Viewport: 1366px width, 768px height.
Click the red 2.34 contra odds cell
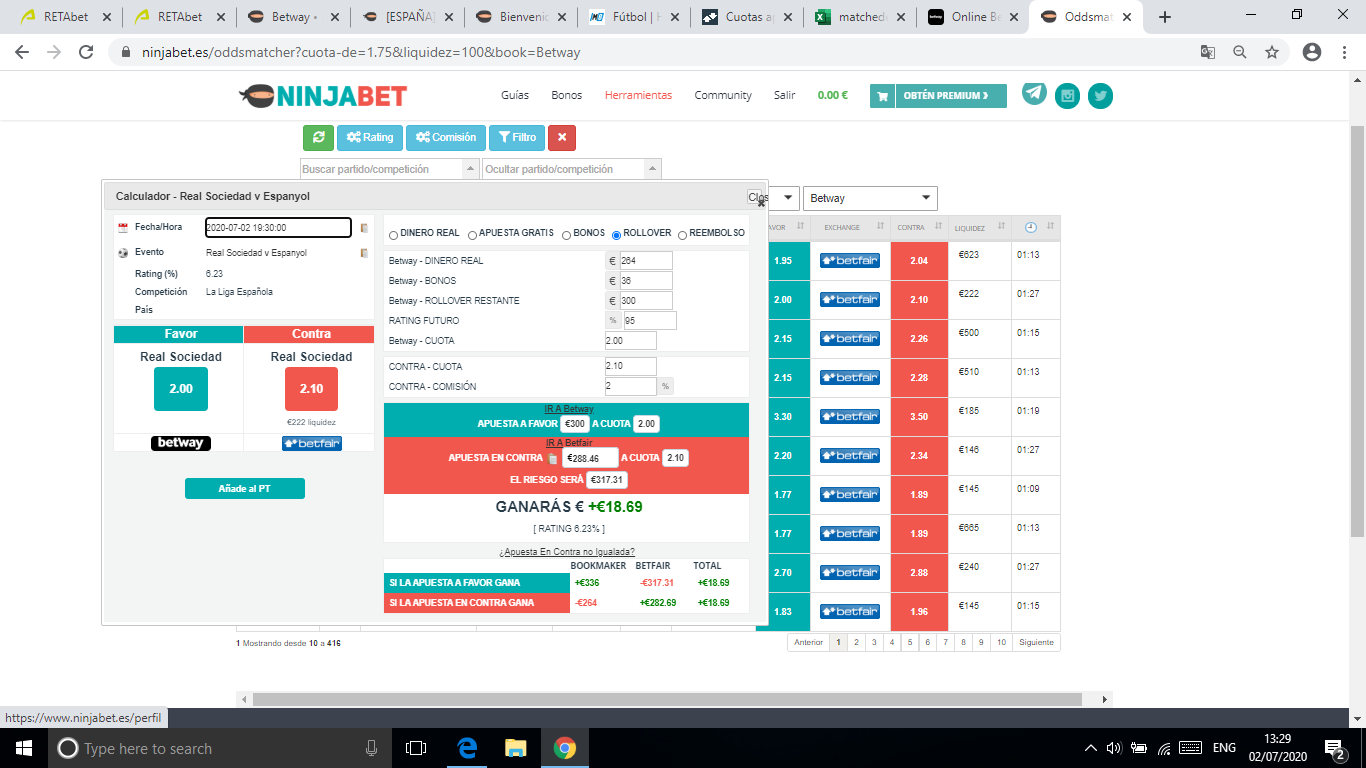click(919, 455)
